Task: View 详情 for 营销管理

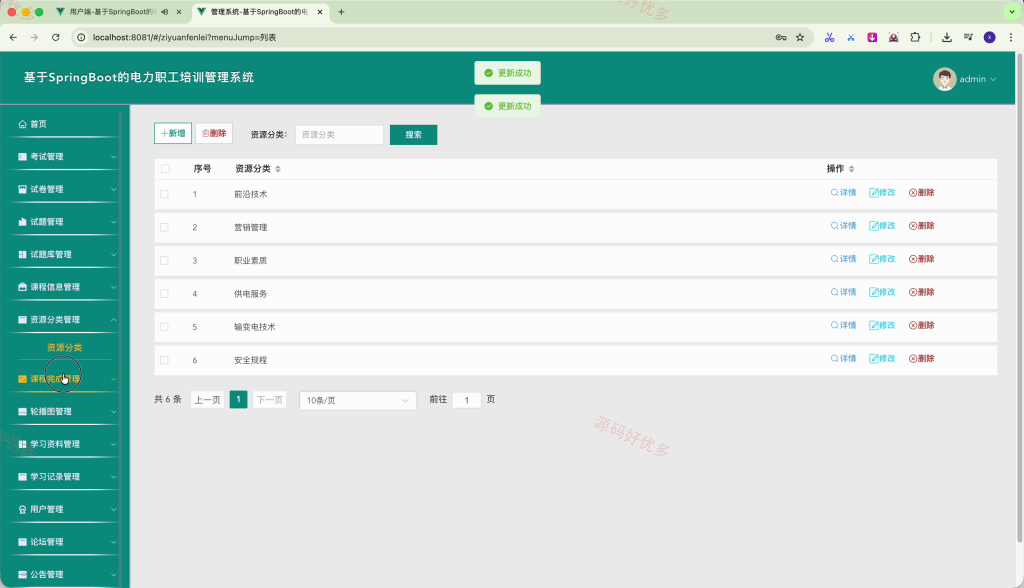Action: click(843, 226)
